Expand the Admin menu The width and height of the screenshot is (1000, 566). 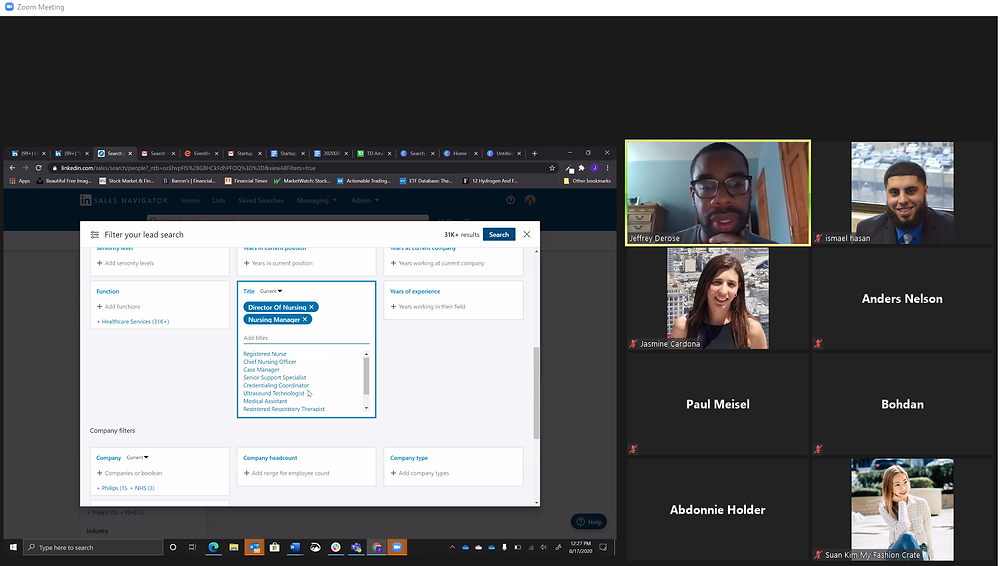365,200
